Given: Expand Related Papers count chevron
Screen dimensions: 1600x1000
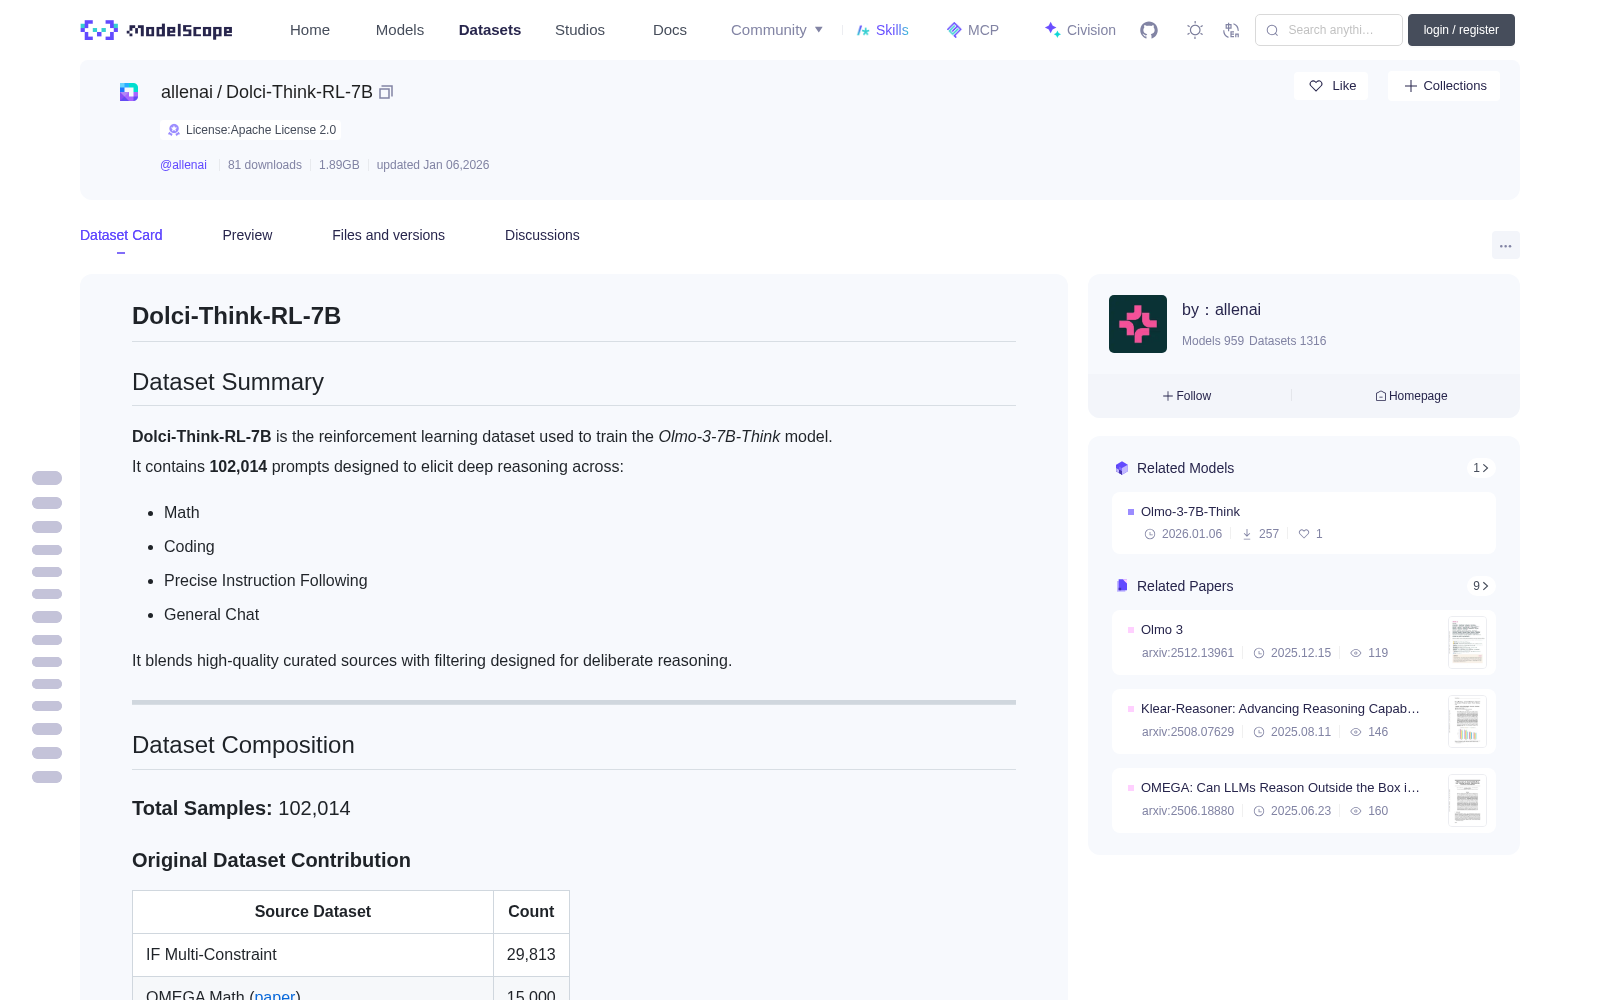Looking at the screenshot, I should point(1481,586).
